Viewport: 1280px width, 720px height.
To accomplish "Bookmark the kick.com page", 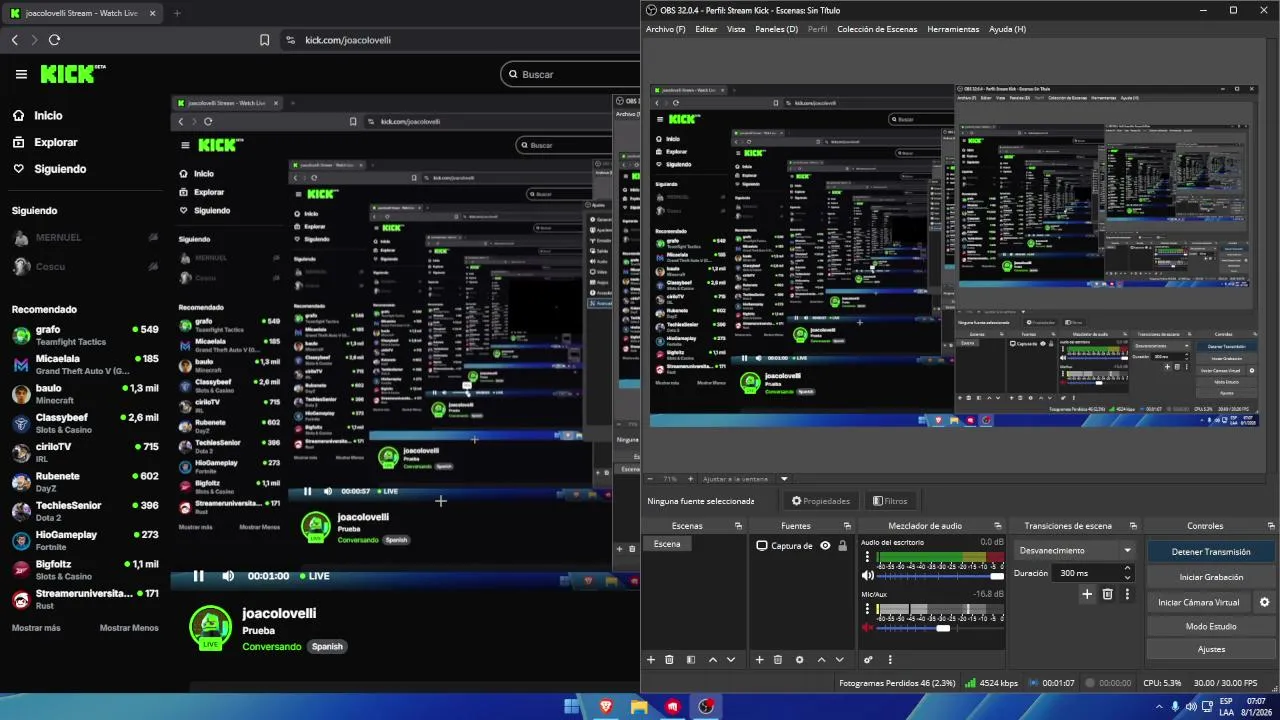I will [264, 40].
